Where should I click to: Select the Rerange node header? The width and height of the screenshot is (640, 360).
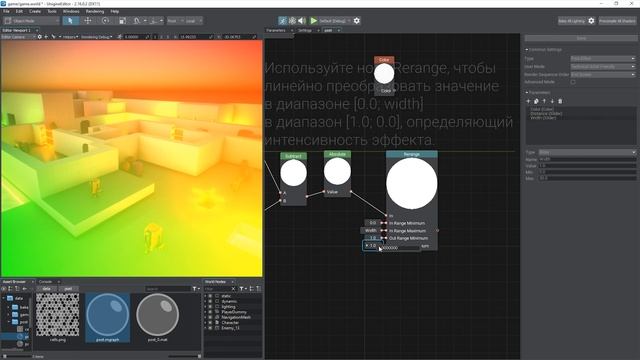pyautogui.click(x=411, y=154)
